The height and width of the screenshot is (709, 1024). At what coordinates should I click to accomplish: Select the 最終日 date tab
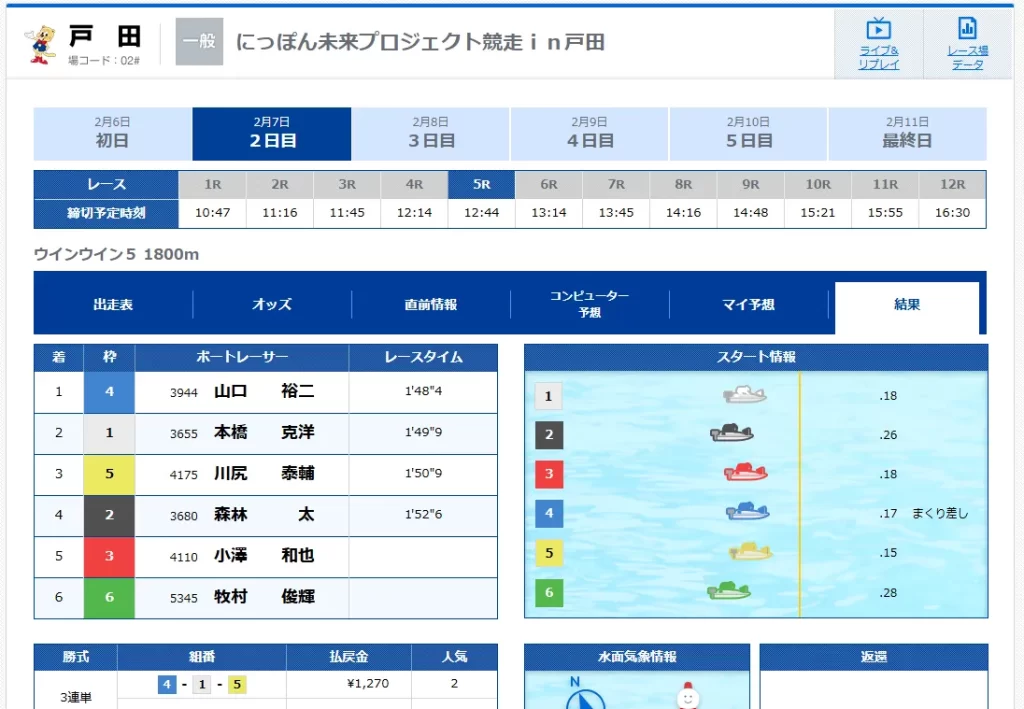click(906, 133)
